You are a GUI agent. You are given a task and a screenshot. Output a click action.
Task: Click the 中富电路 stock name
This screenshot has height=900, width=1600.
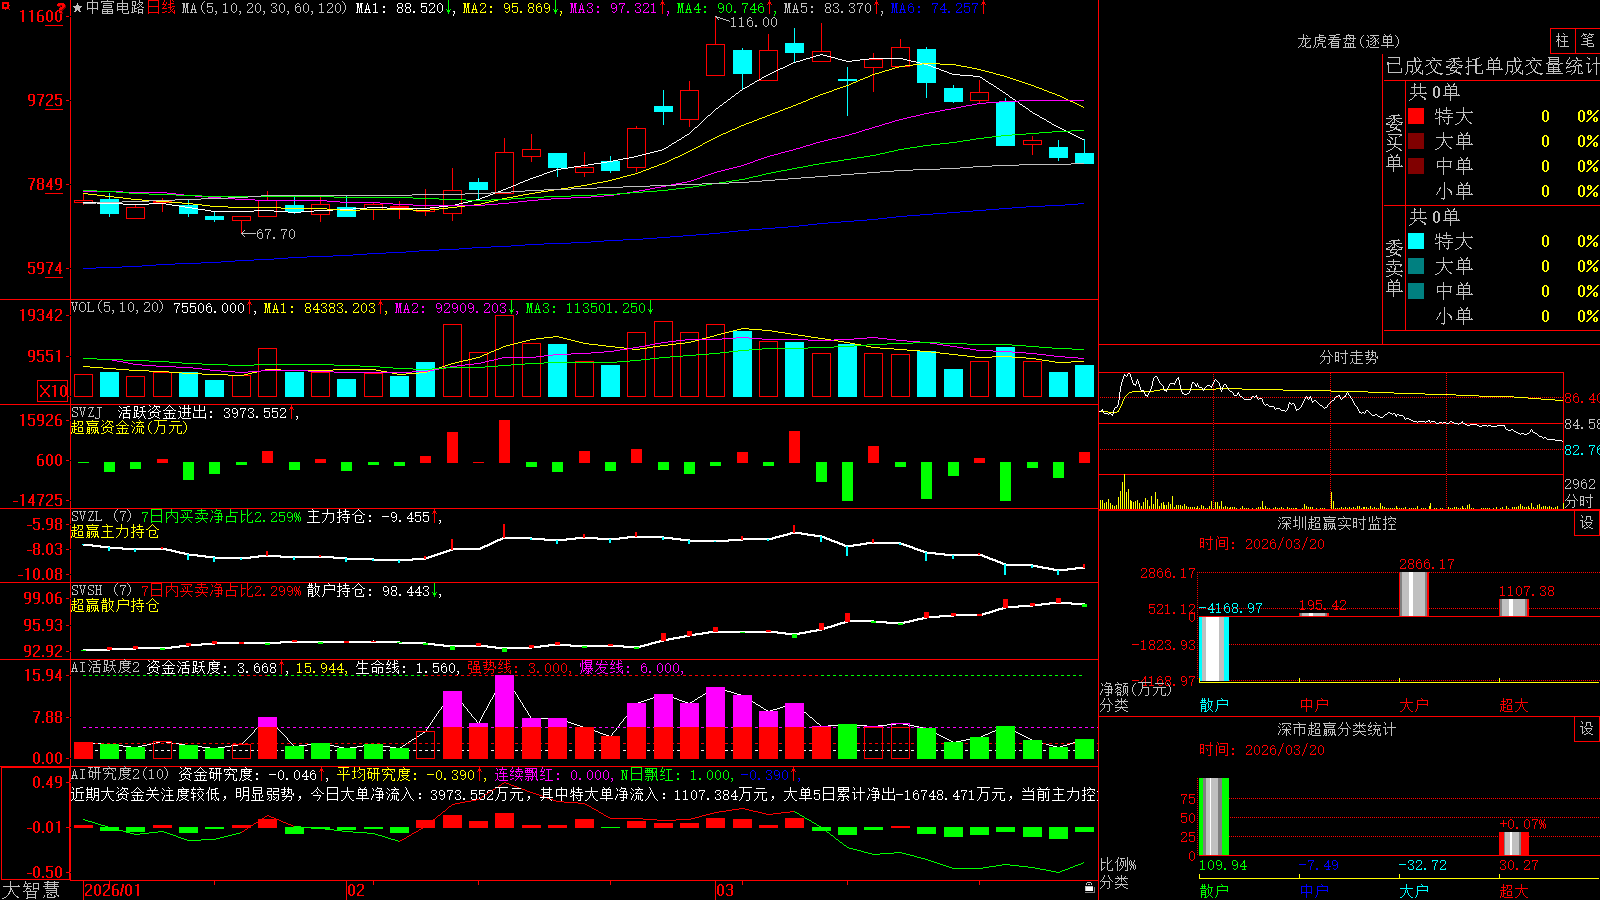[x=115, y=8]
